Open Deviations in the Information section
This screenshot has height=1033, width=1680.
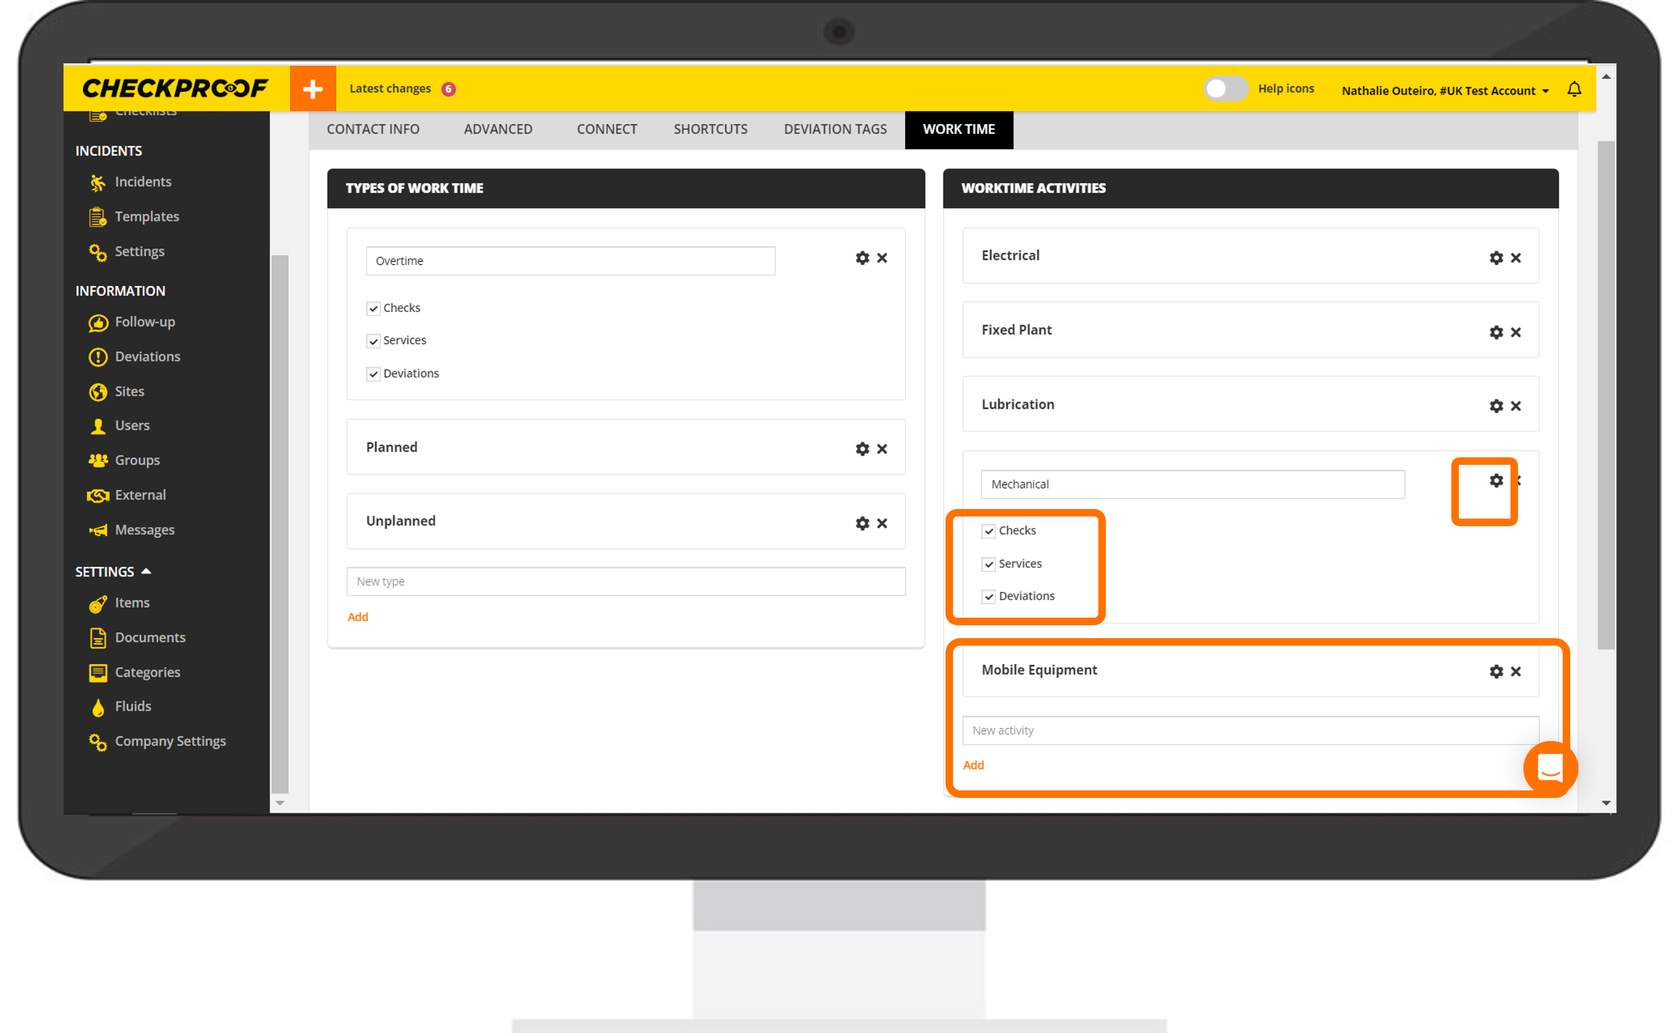(x=147, y=357)
